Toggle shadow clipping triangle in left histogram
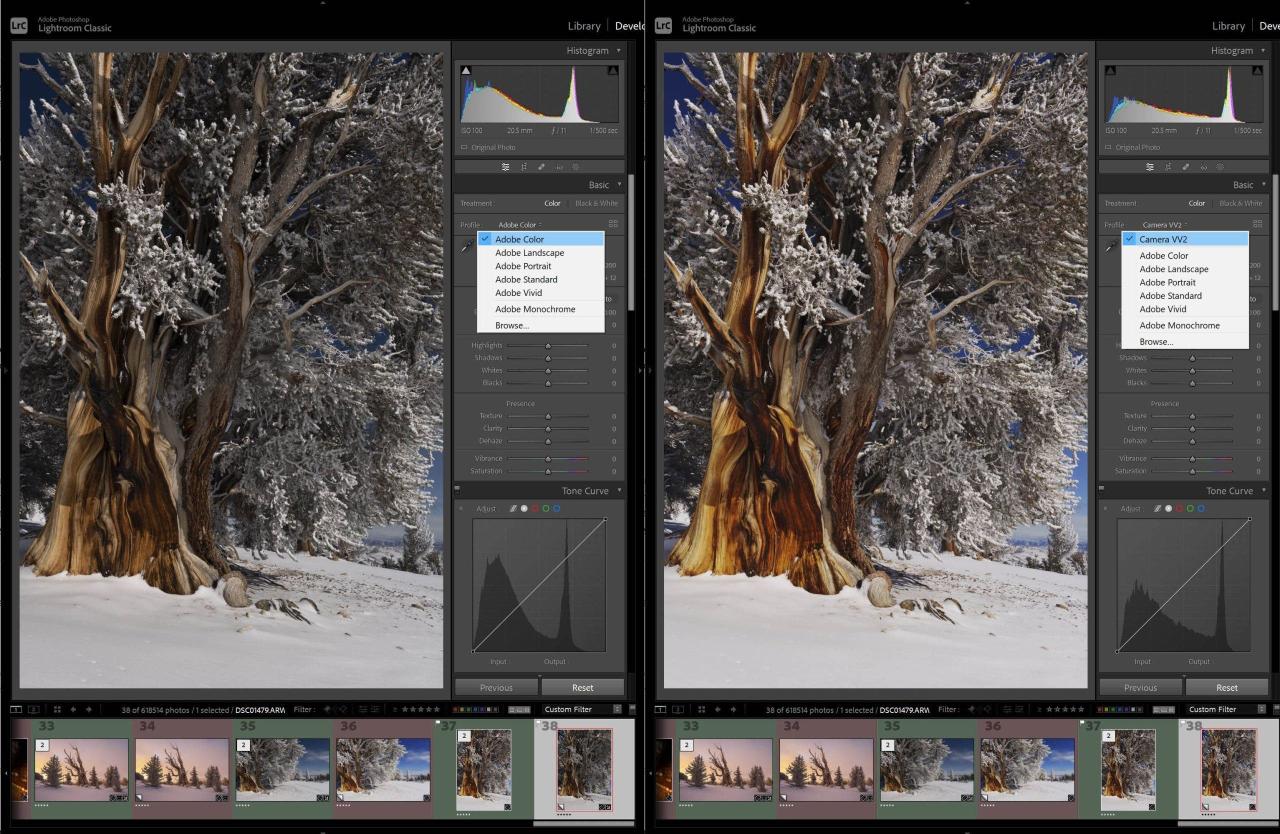The image size is (1280, 834). (466, 70)
